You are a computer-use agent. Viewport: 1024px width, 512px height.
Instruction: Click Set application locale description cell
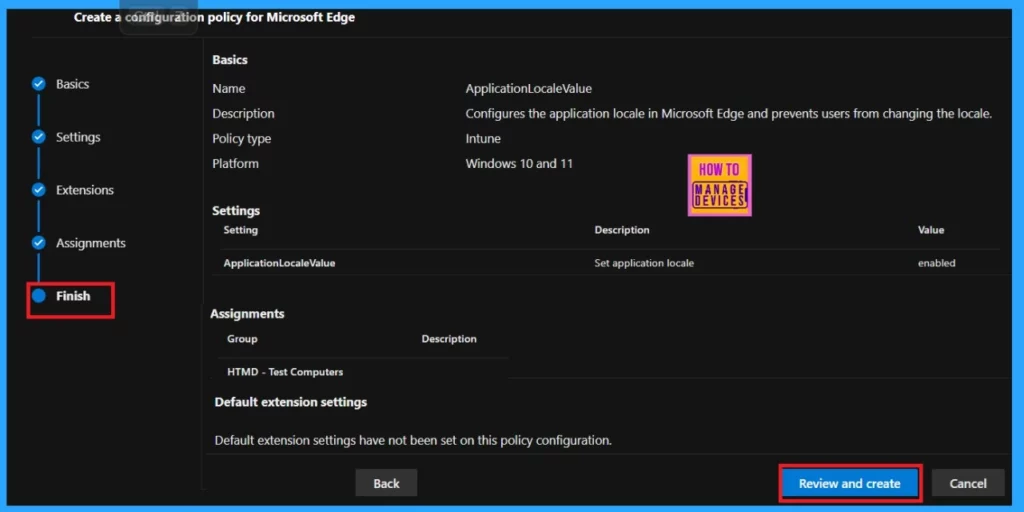tap(644, 263)
